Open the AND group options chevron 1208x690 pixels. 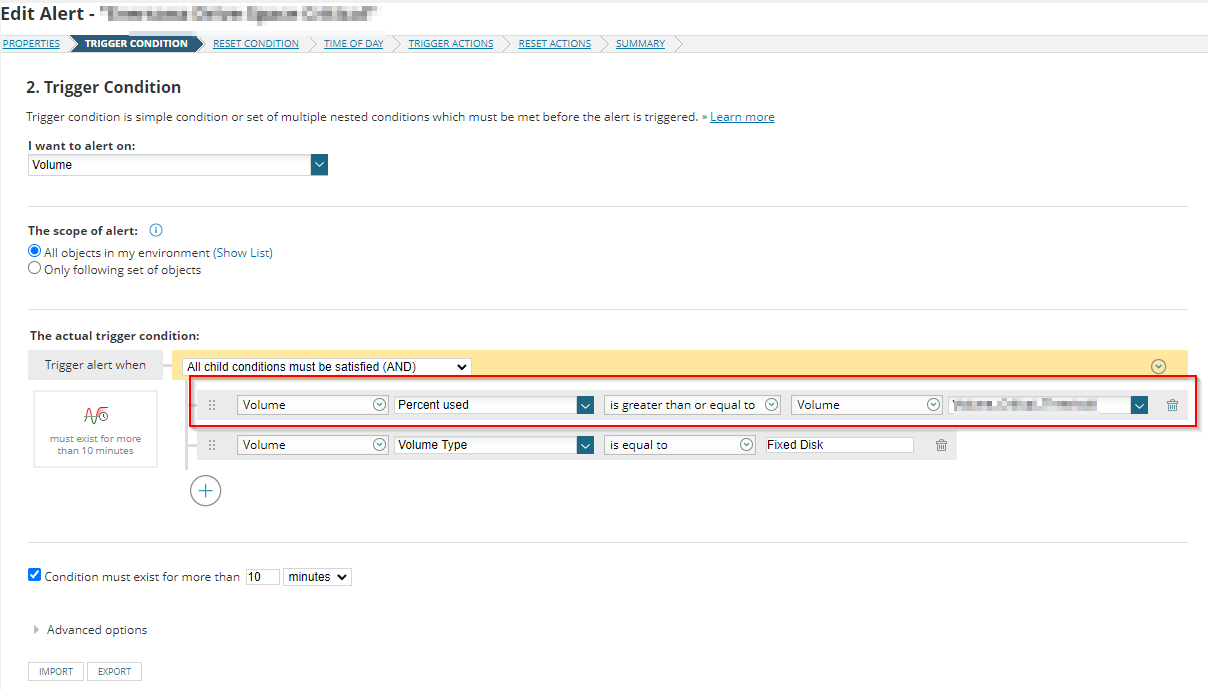tap(1159, 367)
